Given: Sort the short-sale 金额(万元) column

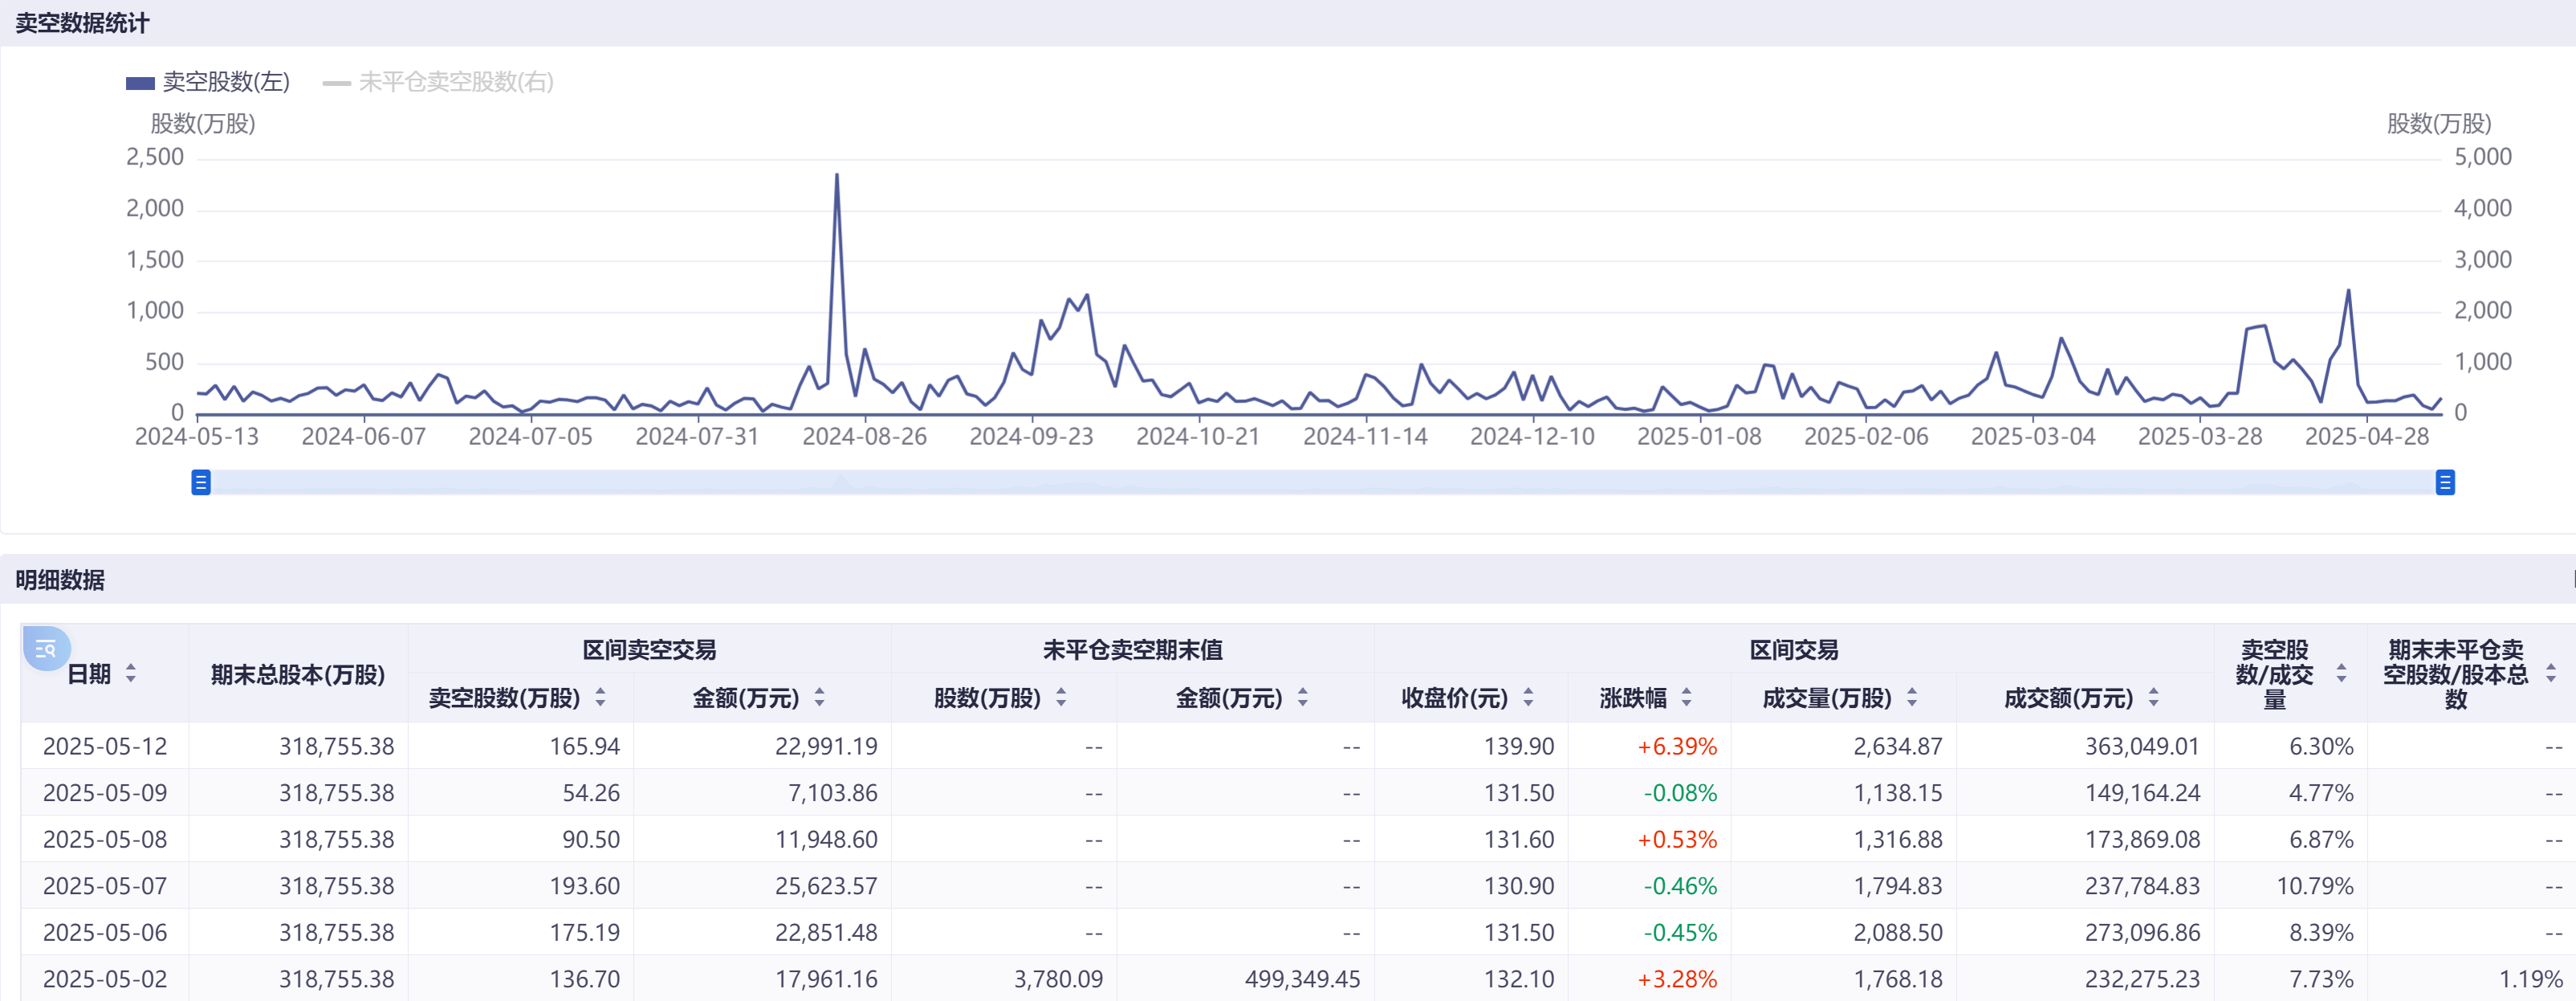Looking at the screenshot, I should click(819, 698).
